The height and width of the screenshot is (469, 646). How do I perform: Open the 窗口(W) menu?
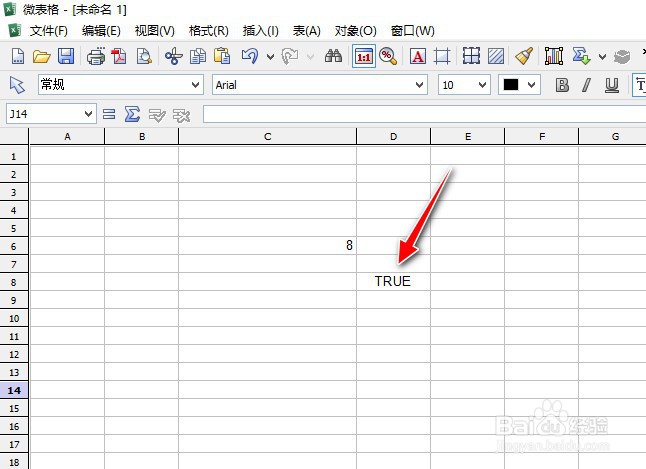coord(412,30)
